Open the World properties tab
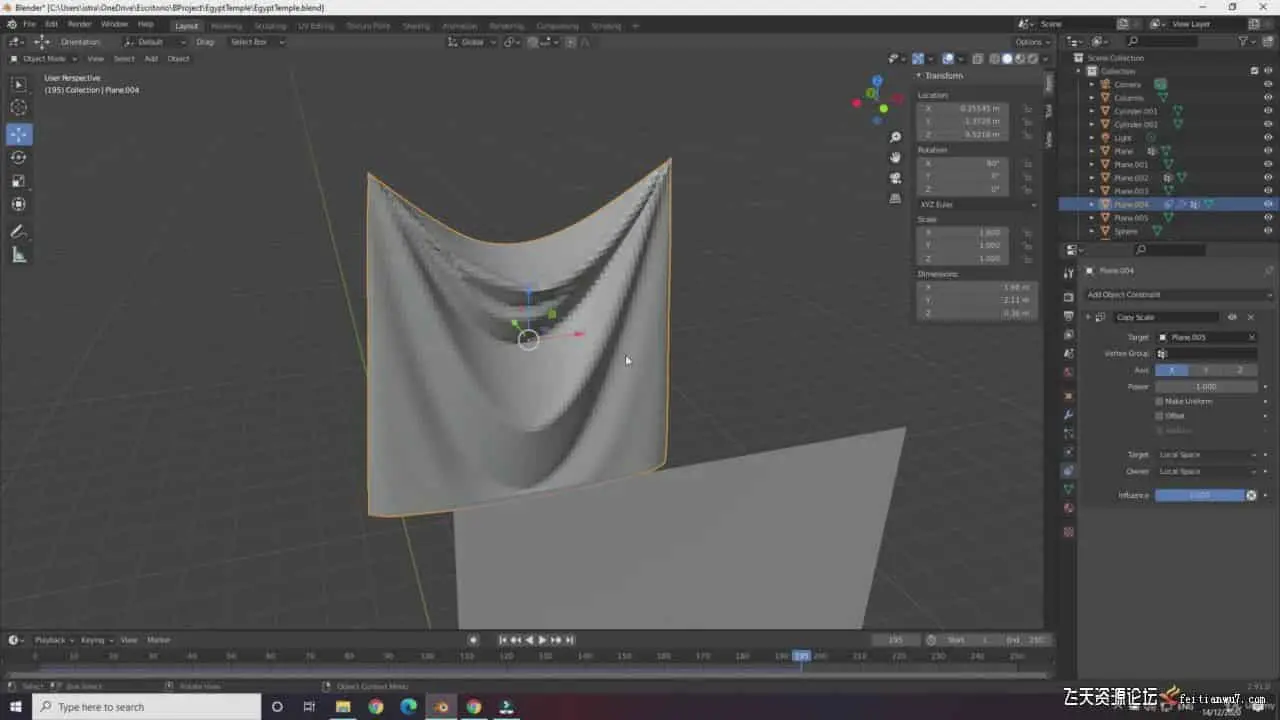This screenshot has height=720, width=1280. pyautogui.click(x=1068, y=372)
